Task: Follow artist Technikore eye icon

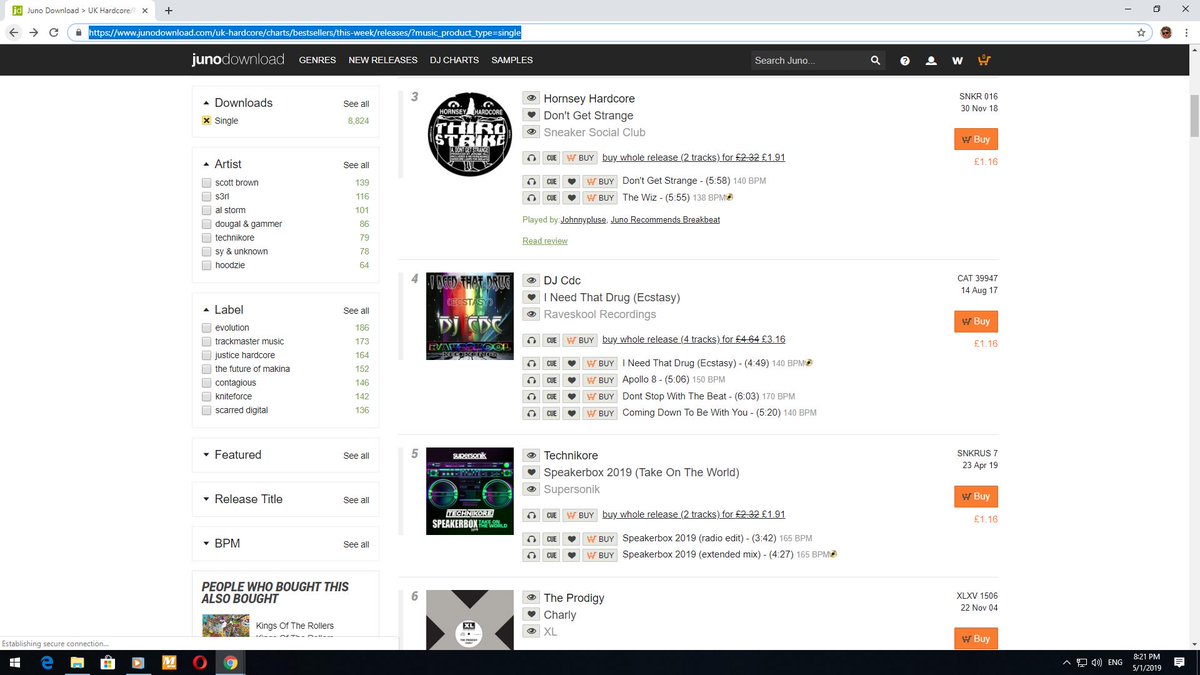Action: 531,455
